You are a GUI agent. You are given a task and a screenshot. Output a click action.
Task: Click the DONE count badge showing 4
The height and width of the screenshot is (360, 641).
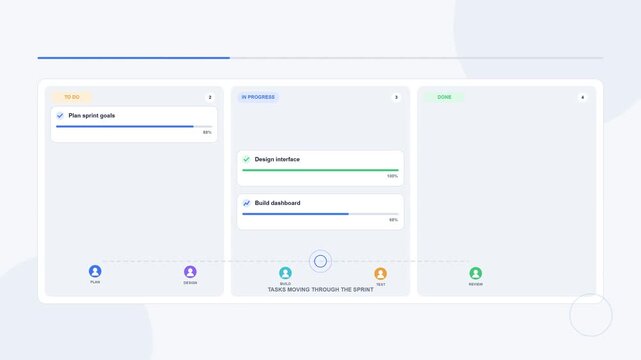click(583, 97)
